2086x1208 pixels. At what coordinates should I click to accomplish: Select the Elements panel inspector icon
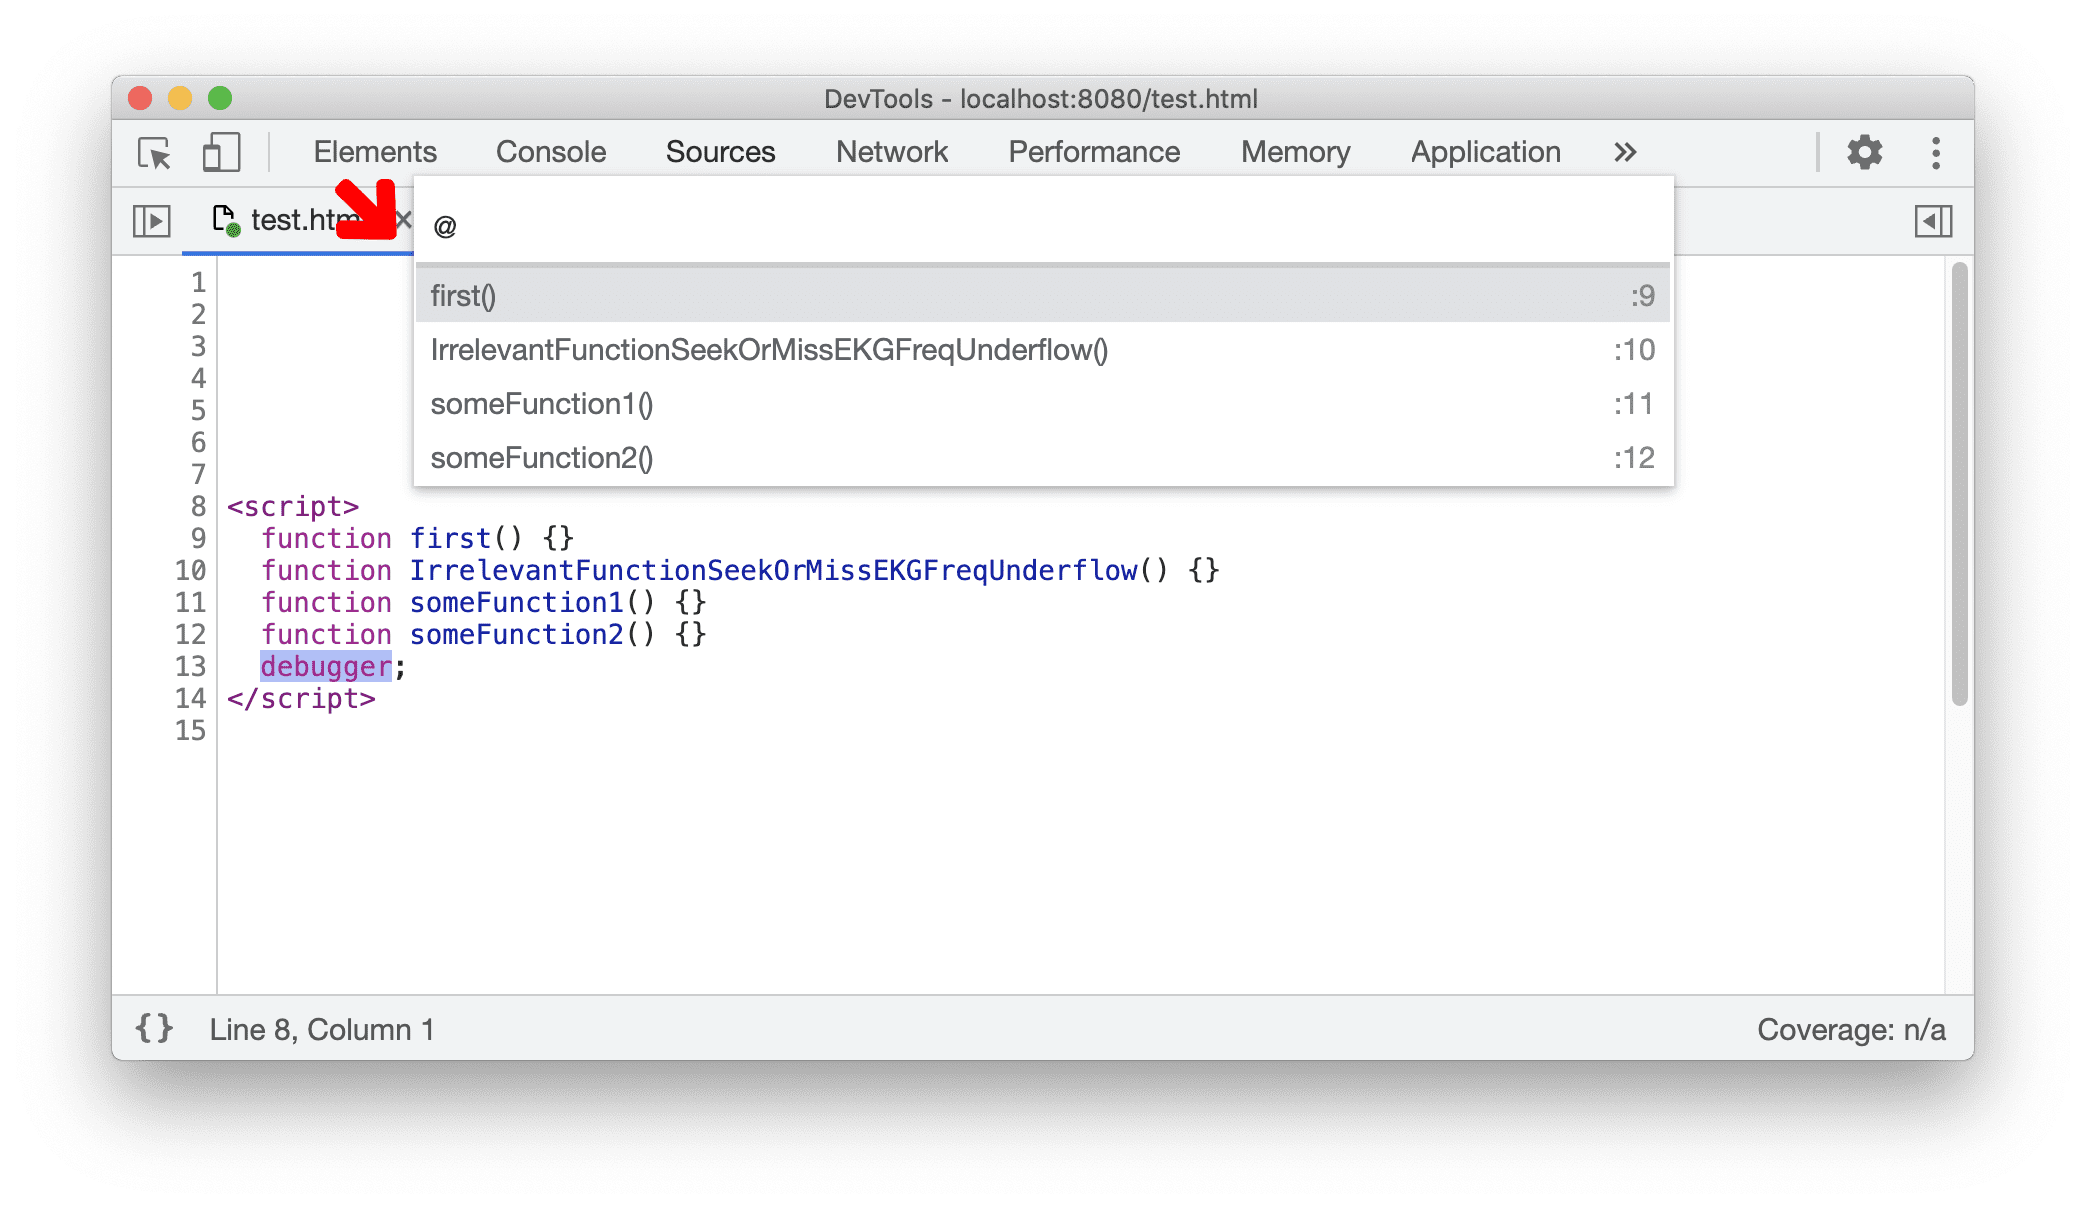point(152,151)
